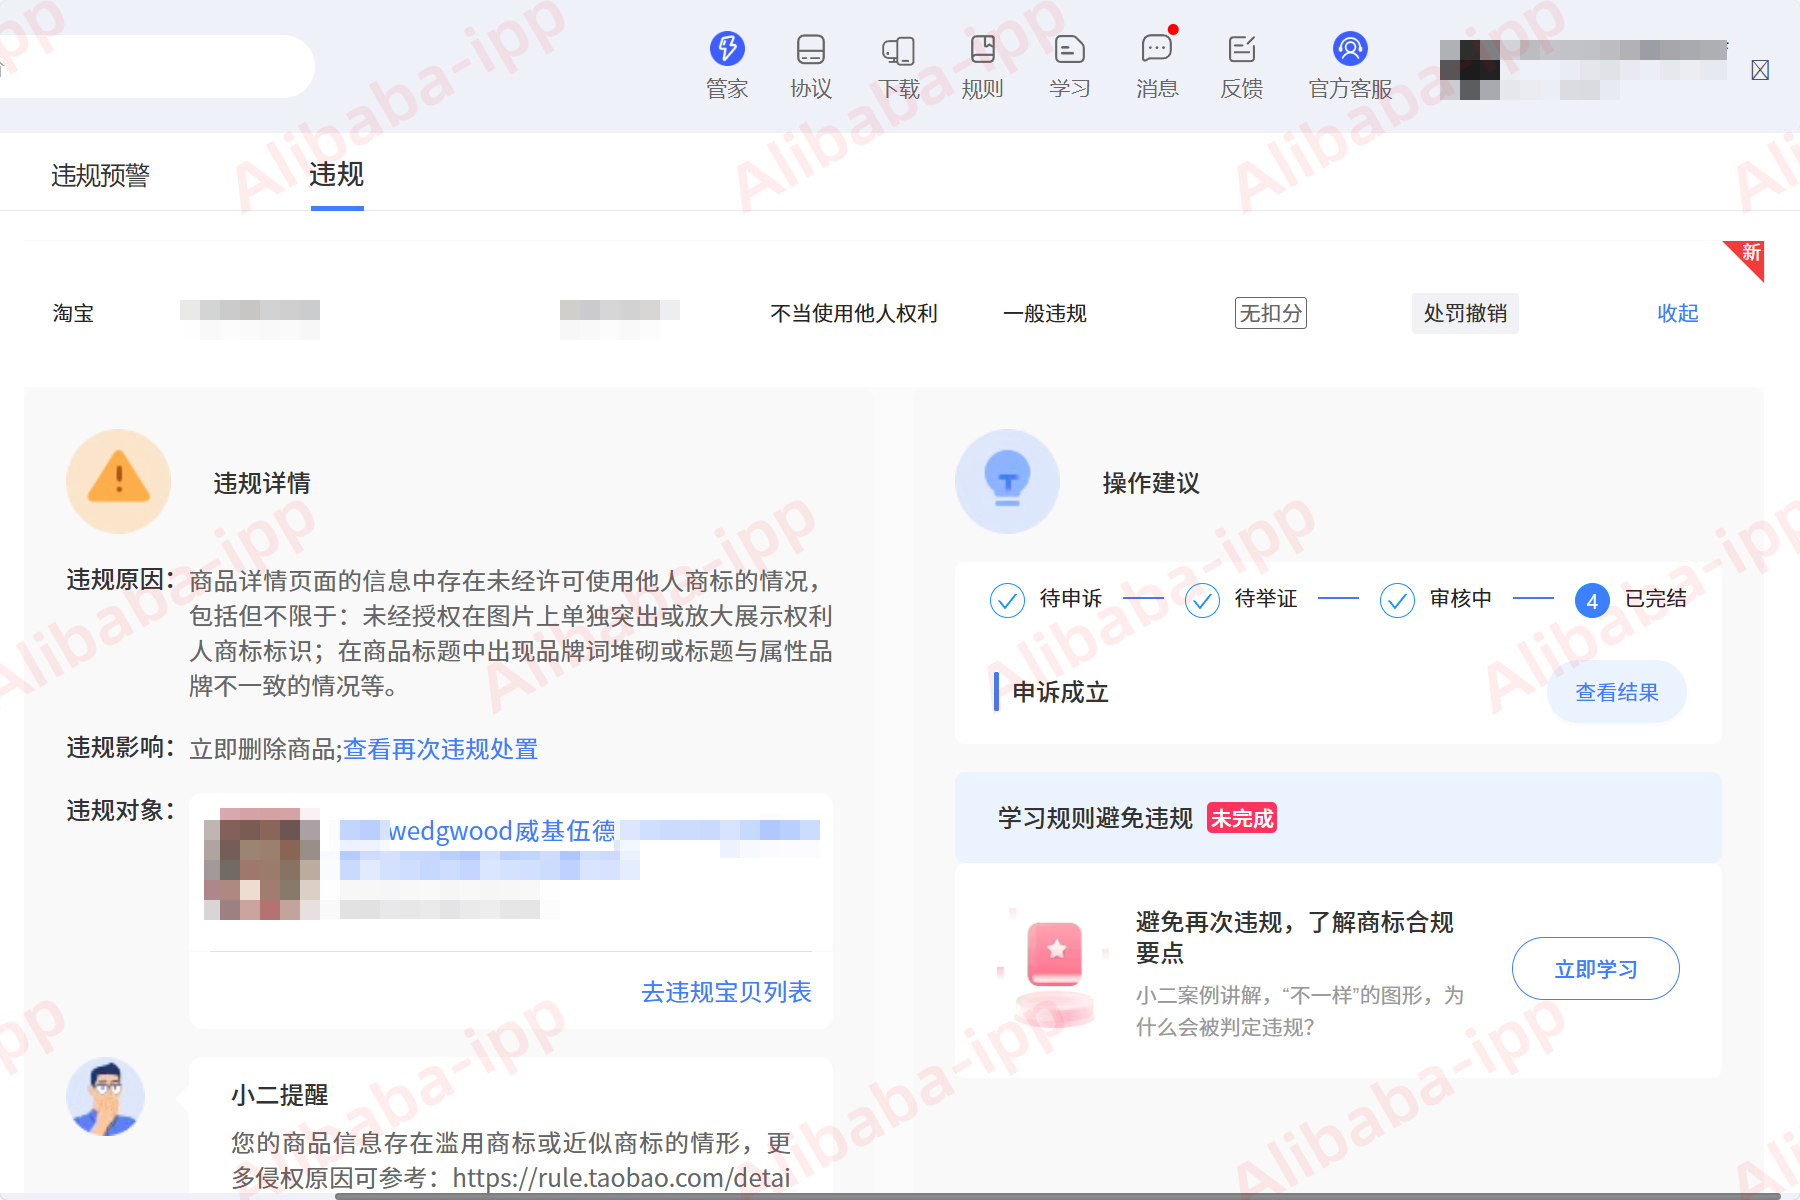Click the 立即学习 button
Image resolution: width=1800 pixels, height=1200 pixels.
(x=1596, y=969)
